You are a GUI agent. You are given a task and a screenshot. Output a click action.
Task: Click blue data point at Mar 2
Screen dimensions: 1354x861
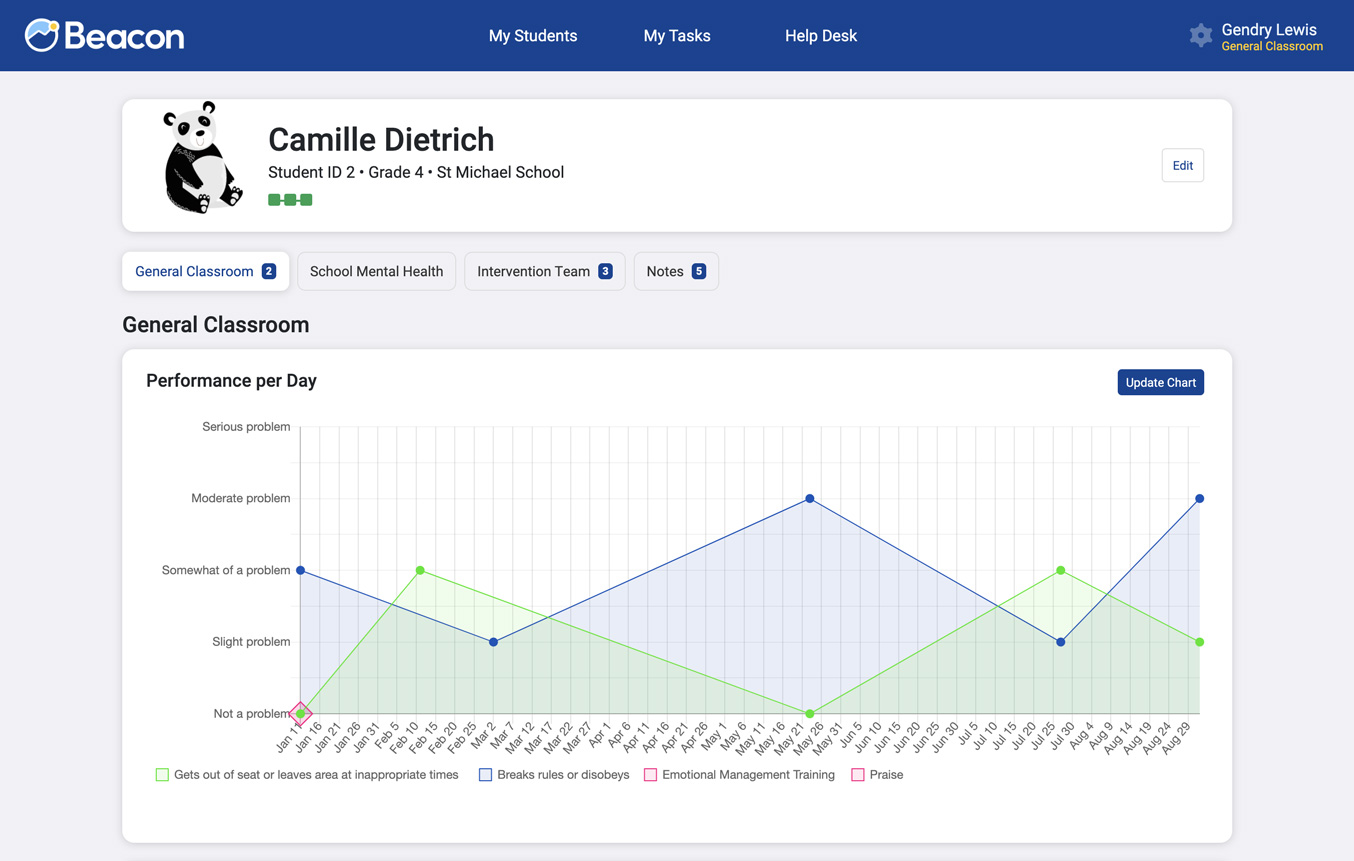(494, 642)
